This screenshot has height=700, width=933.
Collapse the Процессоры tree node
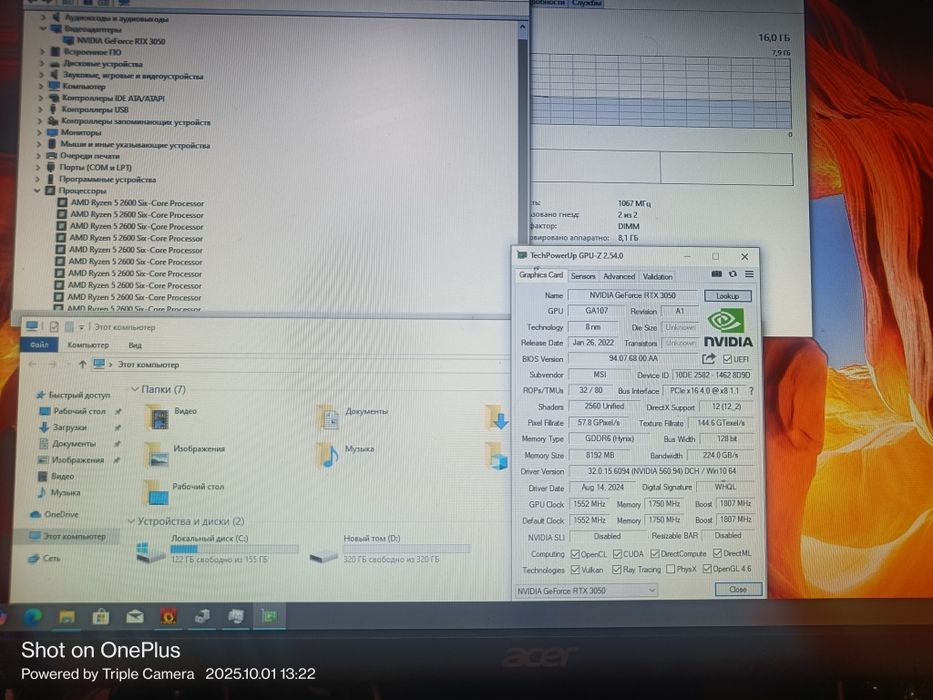(37, 191)
